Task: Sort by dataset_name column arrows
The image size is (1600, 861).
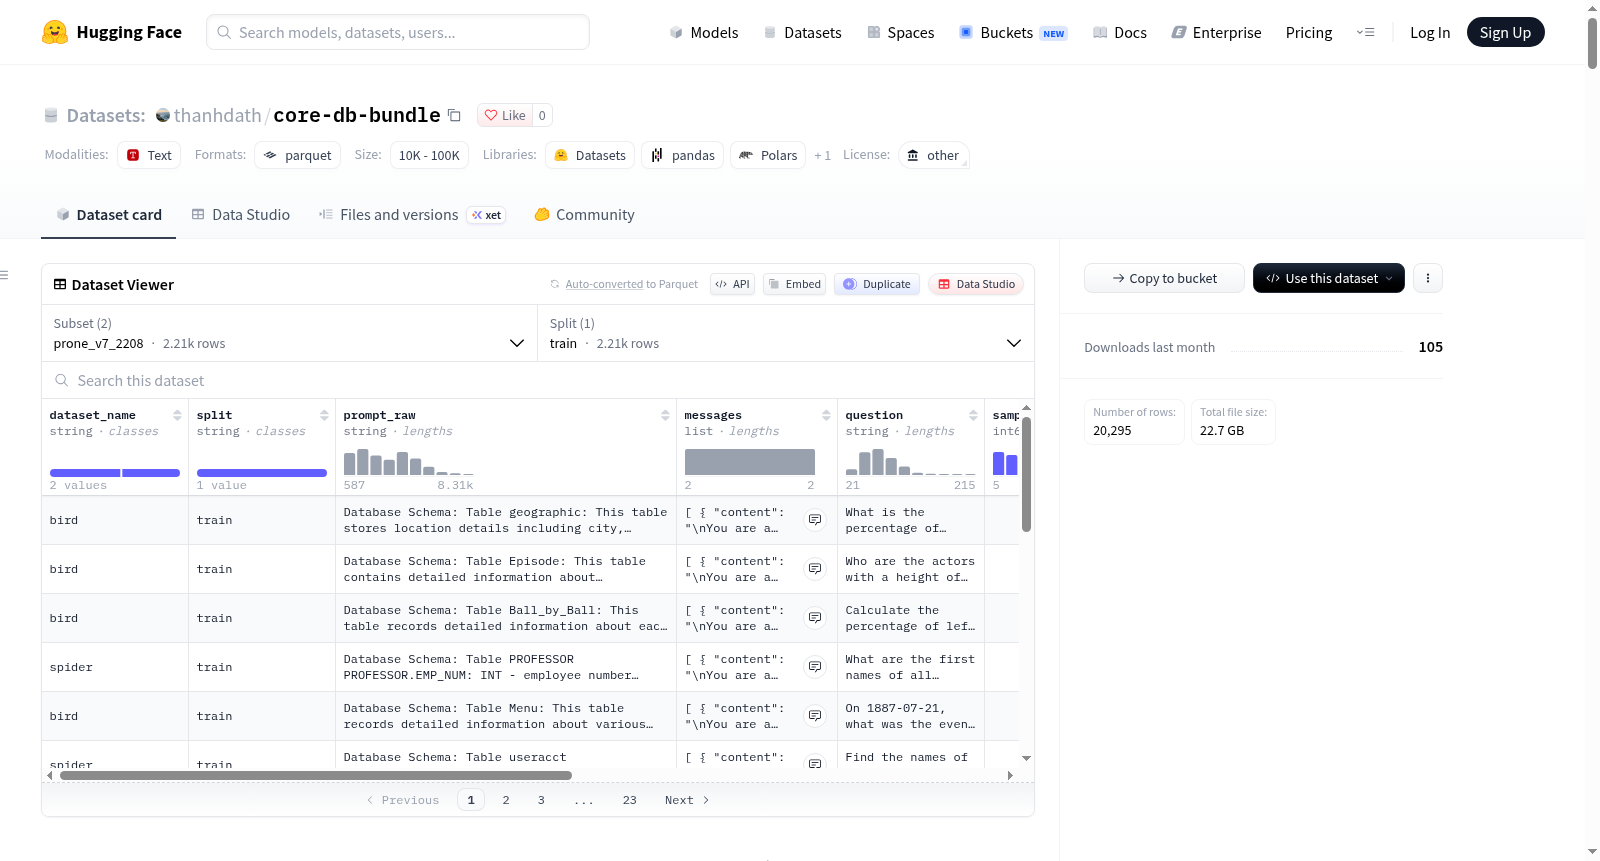Action: point(177,415)
